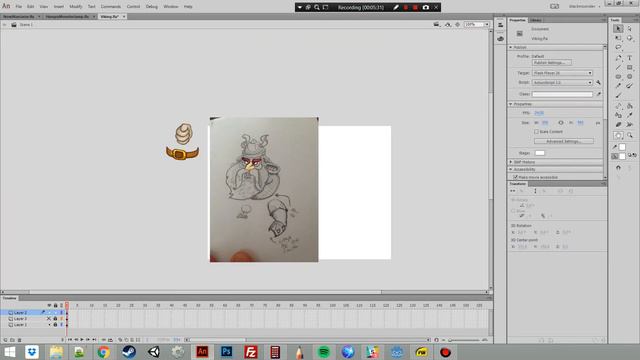The image size is (640, 360).
Task: Select the Selection arrow tool
Action: coord(618,29)
